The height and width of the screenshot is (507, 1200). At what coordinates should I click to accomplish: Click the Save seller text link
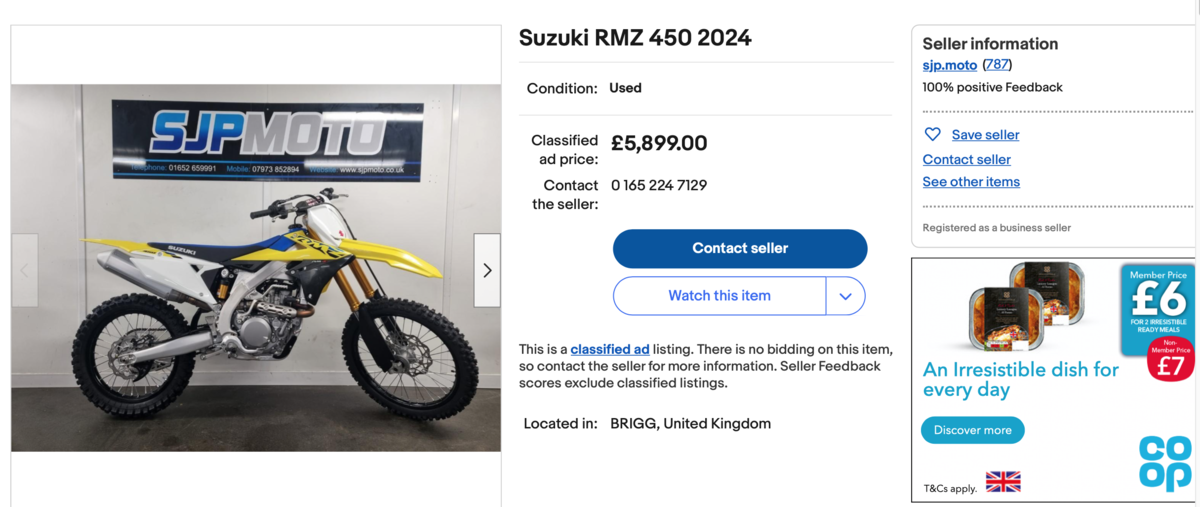coord(985,135)
